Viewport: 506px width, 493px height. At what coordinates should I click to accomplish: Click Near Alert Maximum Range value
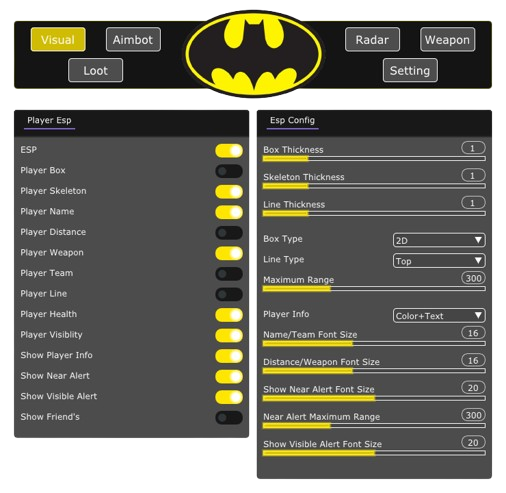(473, 415)
